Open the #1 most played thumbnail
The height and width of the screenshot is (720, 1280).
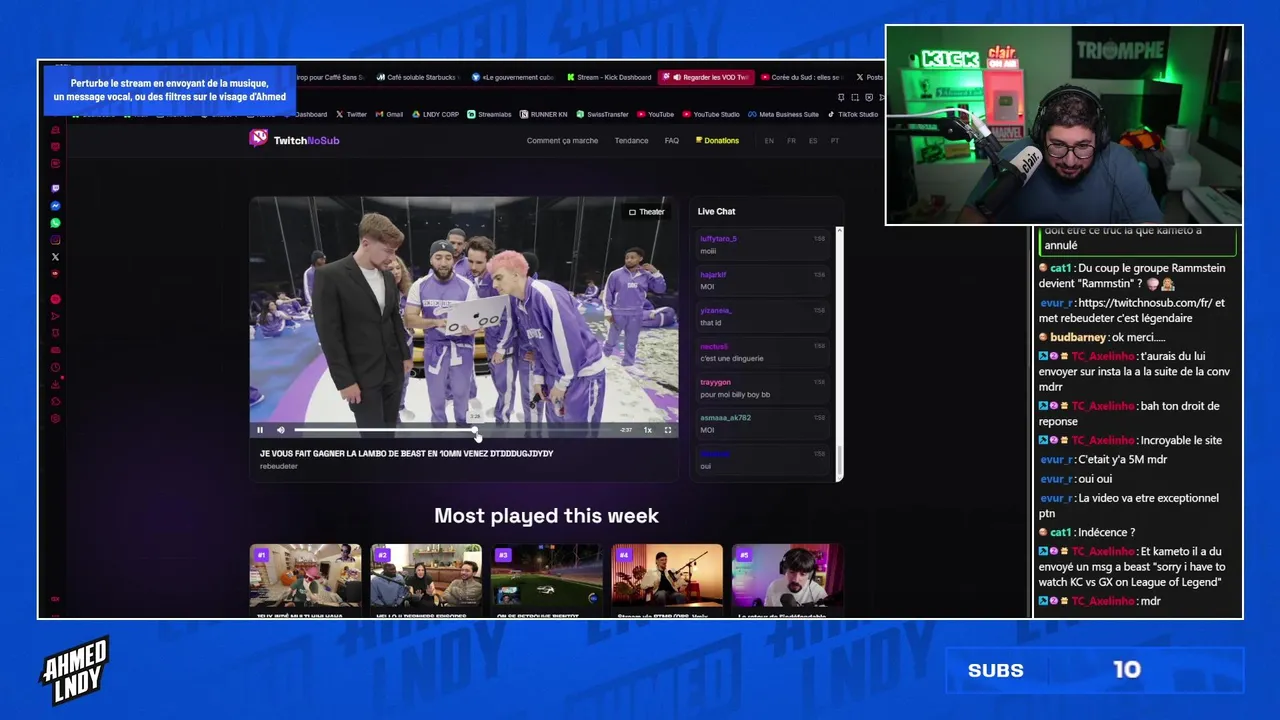pos(305,575)
